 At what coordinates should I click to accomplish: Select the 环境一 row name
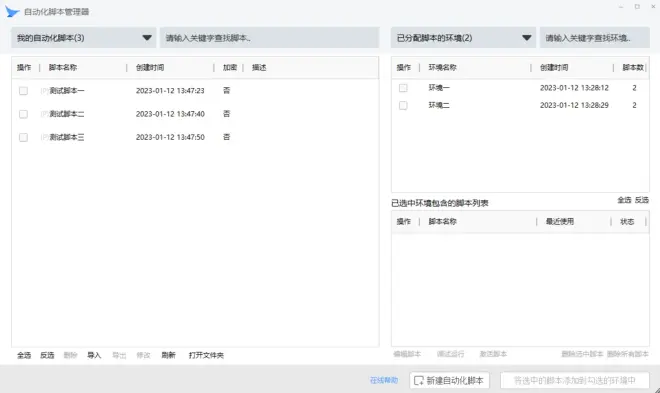coord(439,88)
